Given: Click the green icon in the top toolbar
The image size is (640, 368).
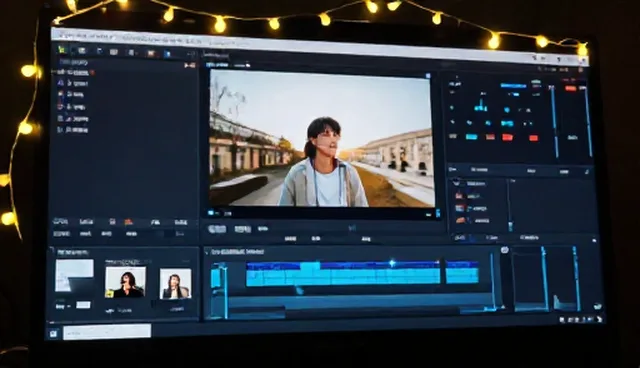Looking at the screenshot, I should tap(62, 49).
